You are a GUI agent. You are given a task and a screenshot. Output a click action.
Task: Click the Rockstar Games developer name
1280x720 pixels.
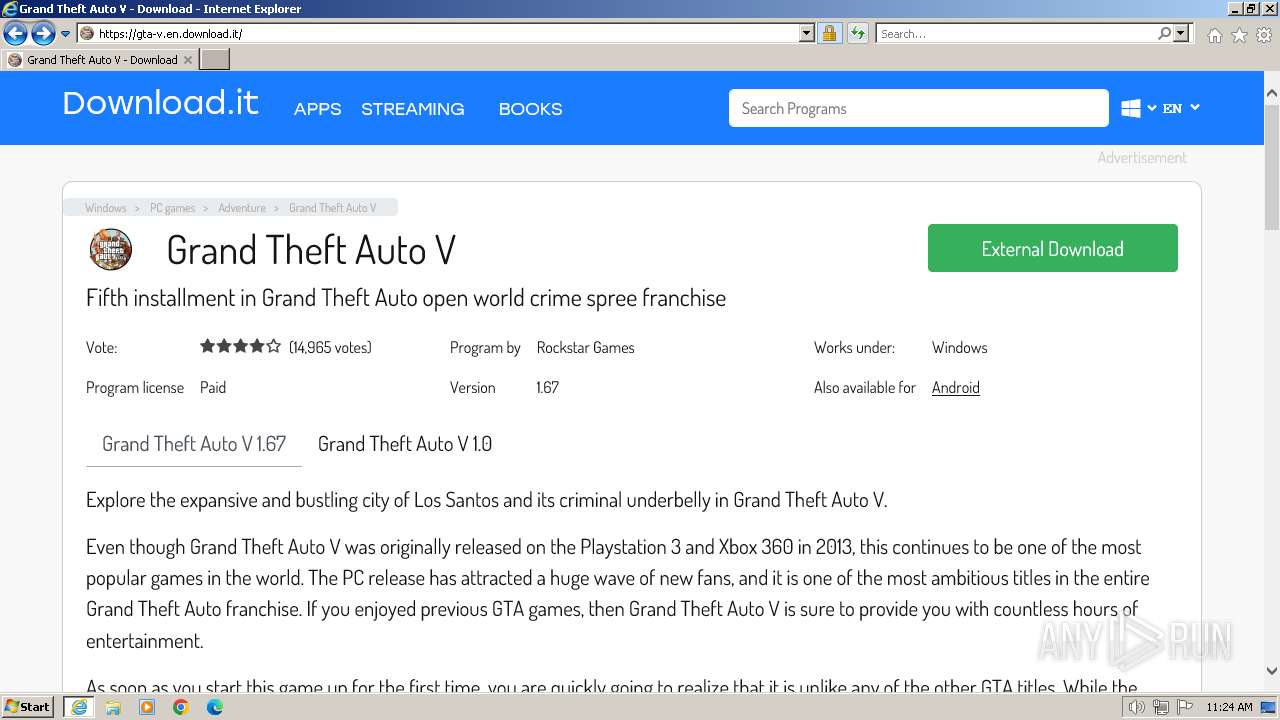click(585, 347)
